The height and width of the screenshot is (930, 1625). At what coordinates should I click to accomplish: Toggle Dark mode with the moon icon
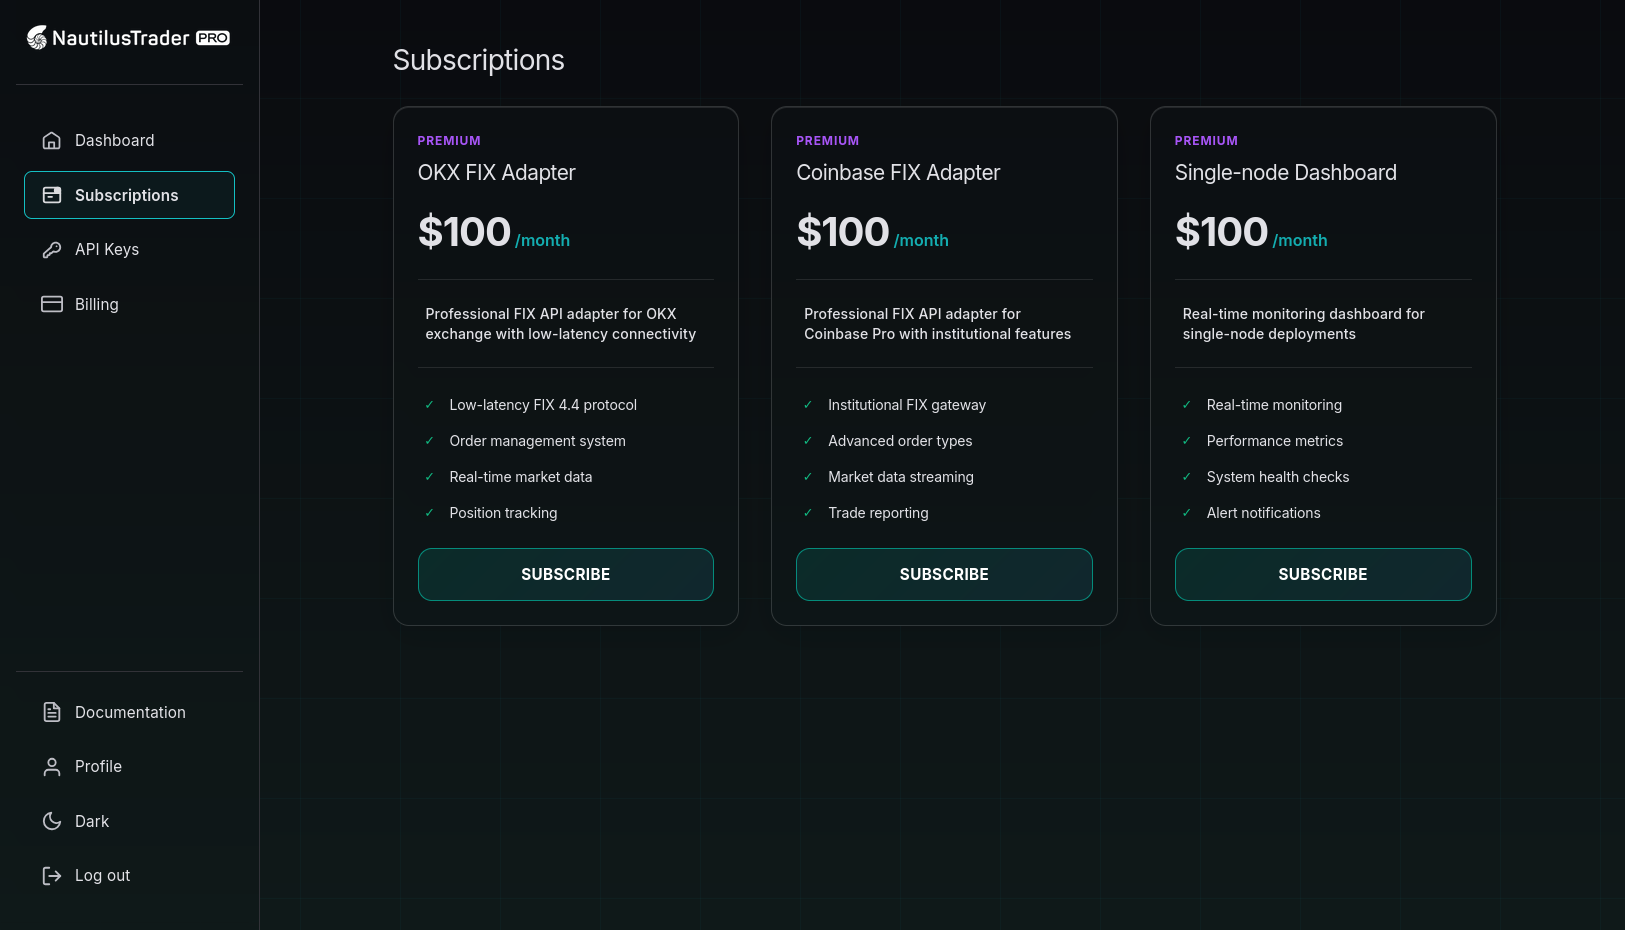click(52, 821)
